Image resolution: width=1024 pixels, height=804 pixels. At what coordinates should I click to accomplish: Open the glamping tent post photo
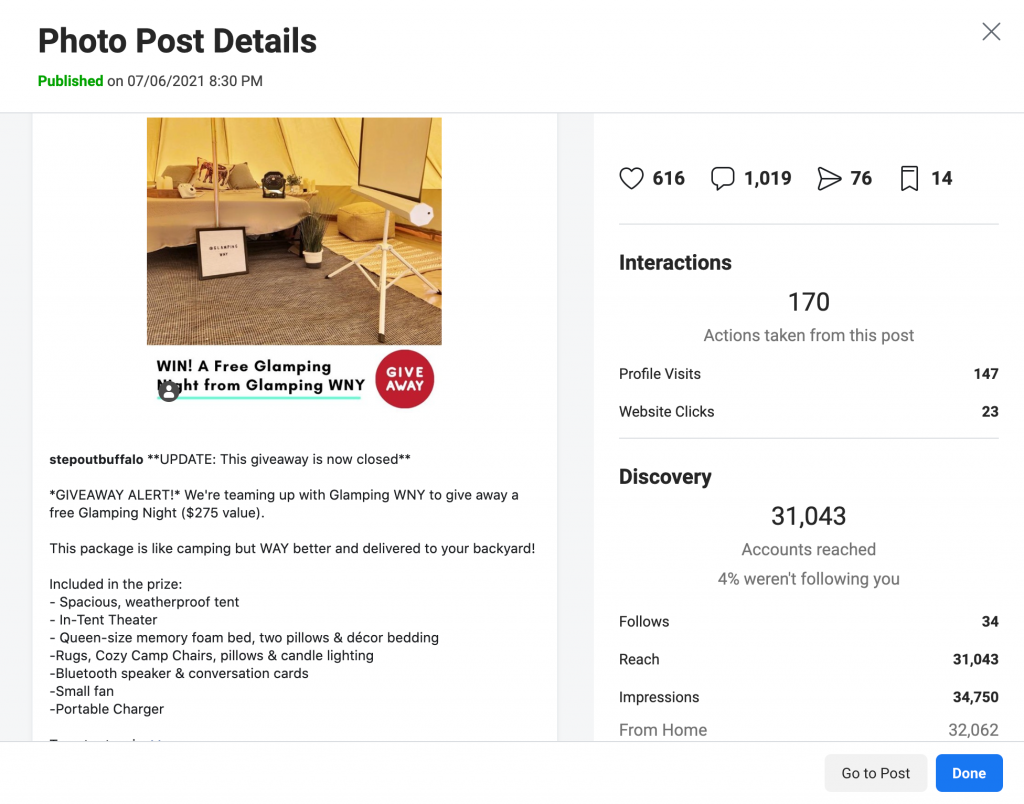click(x=294, y=231)
